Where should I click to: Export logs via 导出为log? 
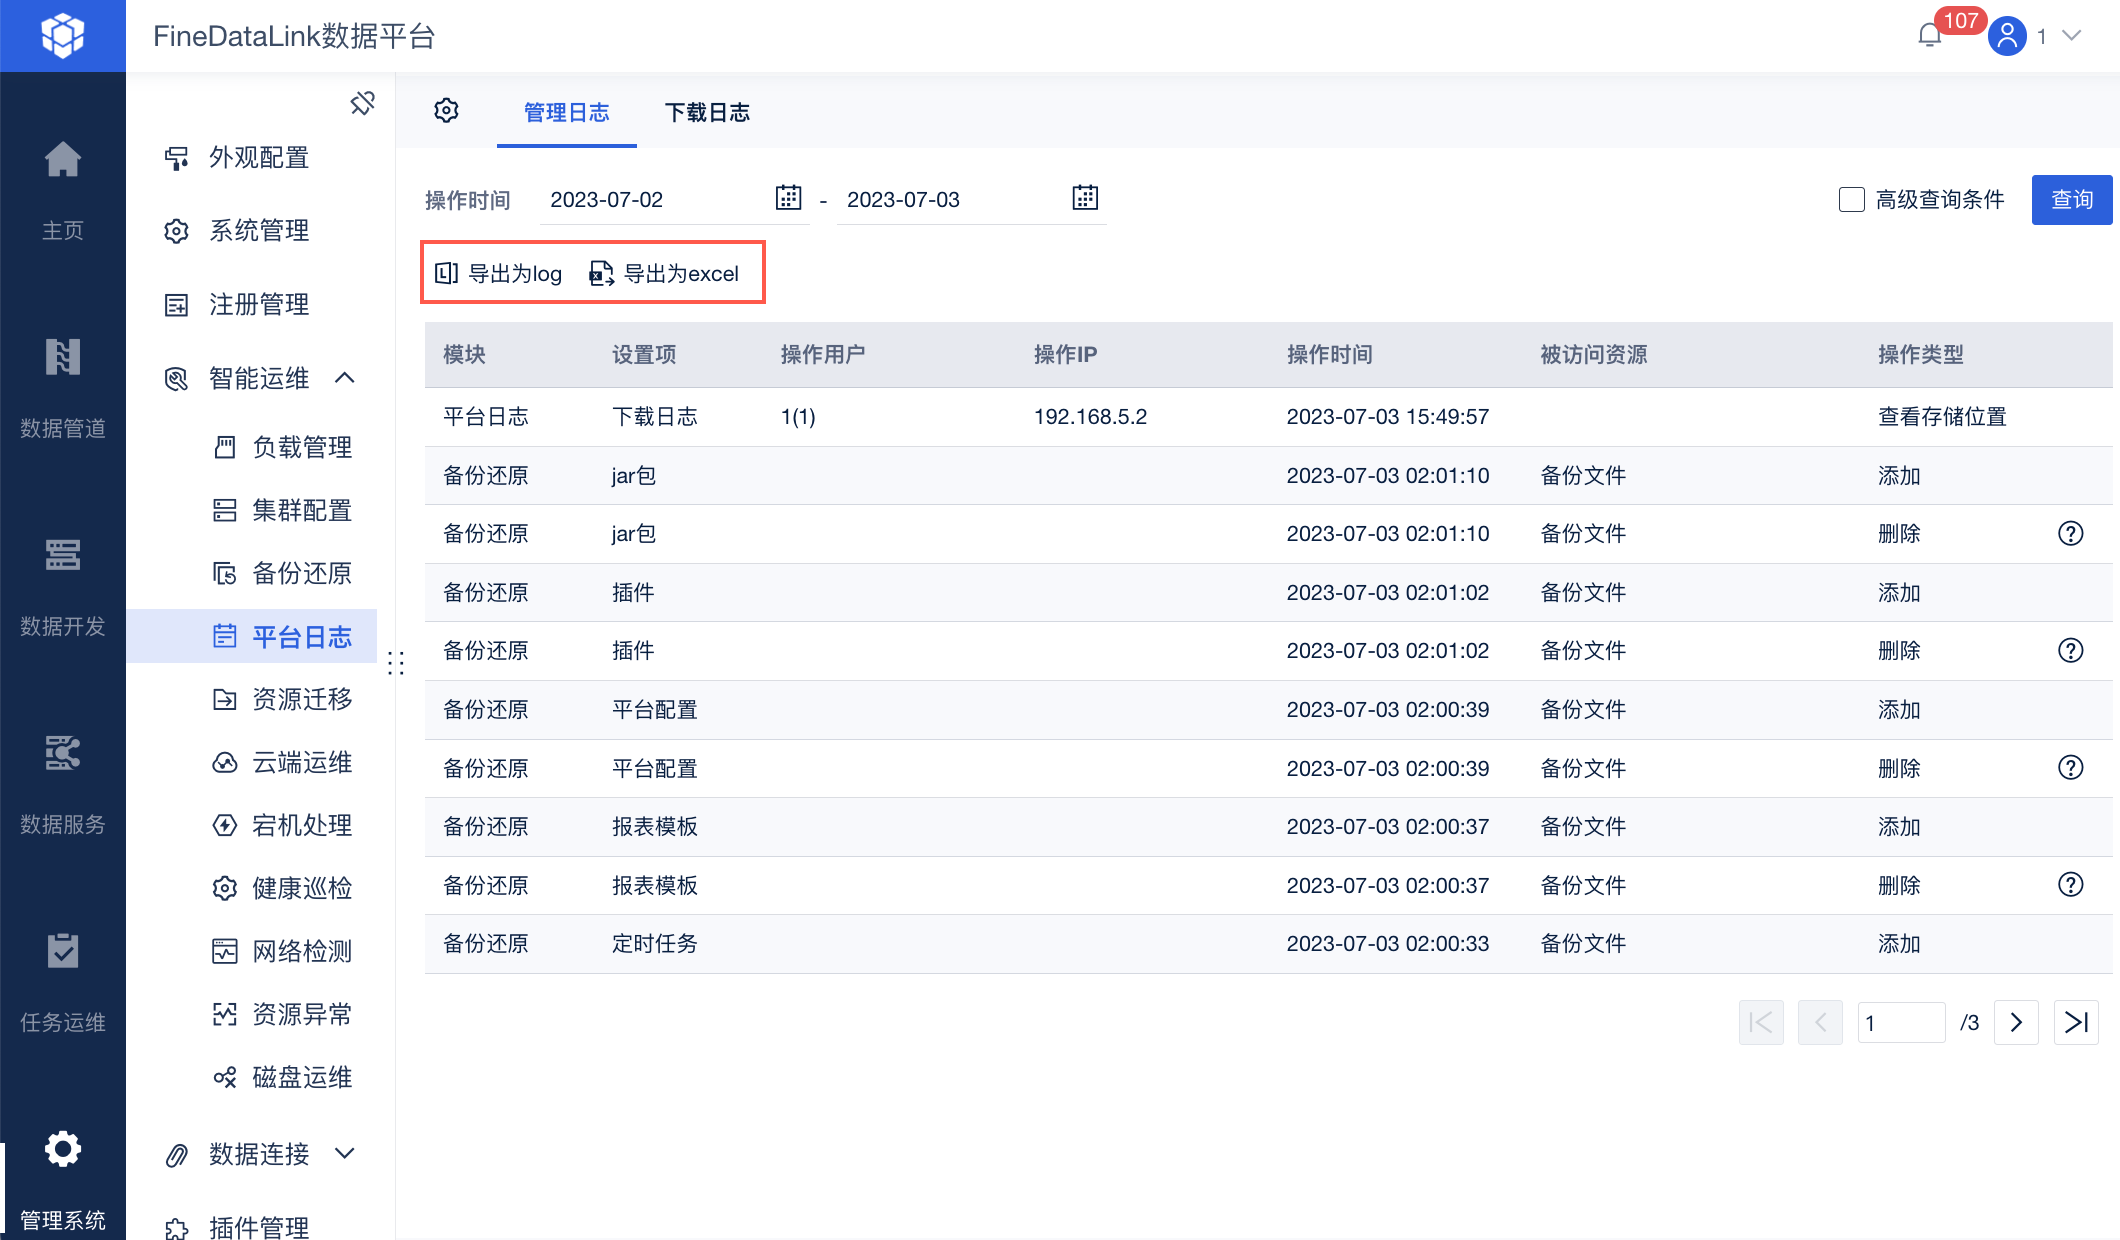[499, 273]
